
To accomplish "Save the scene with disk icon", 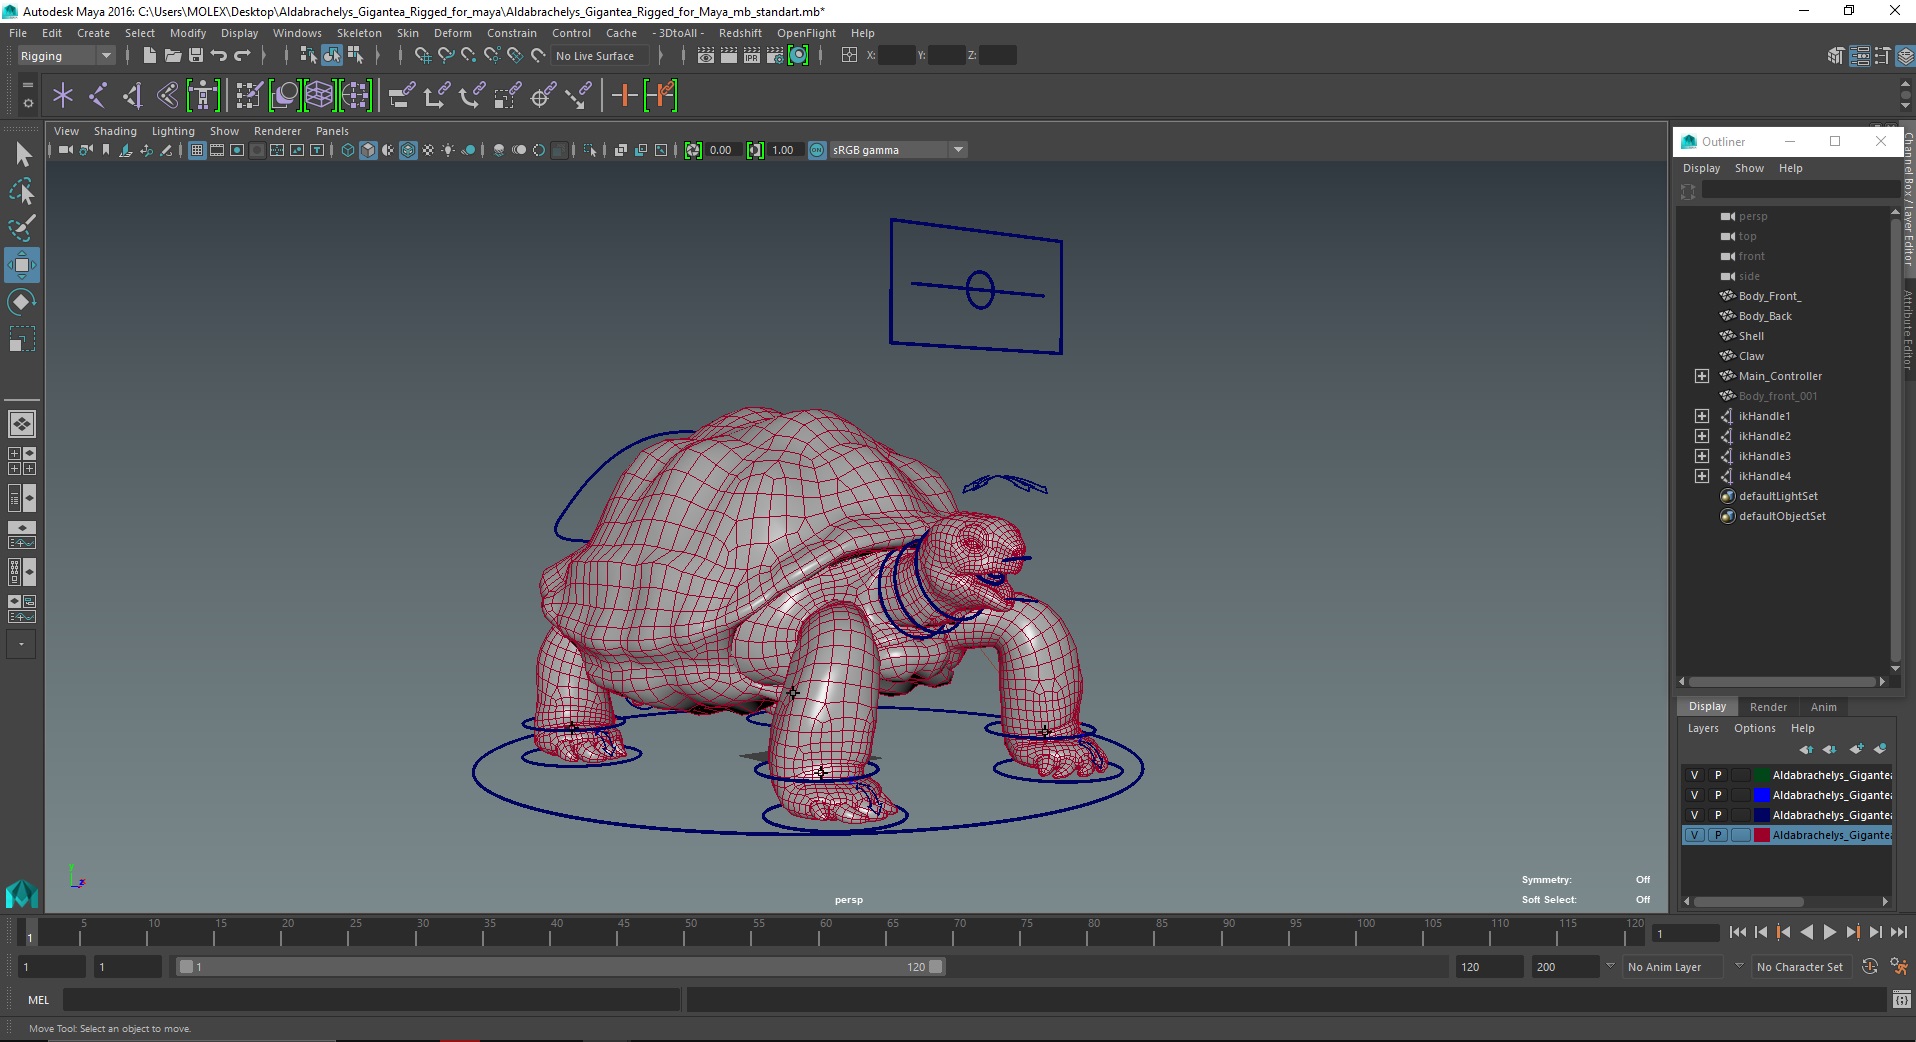I will point(196,56).
